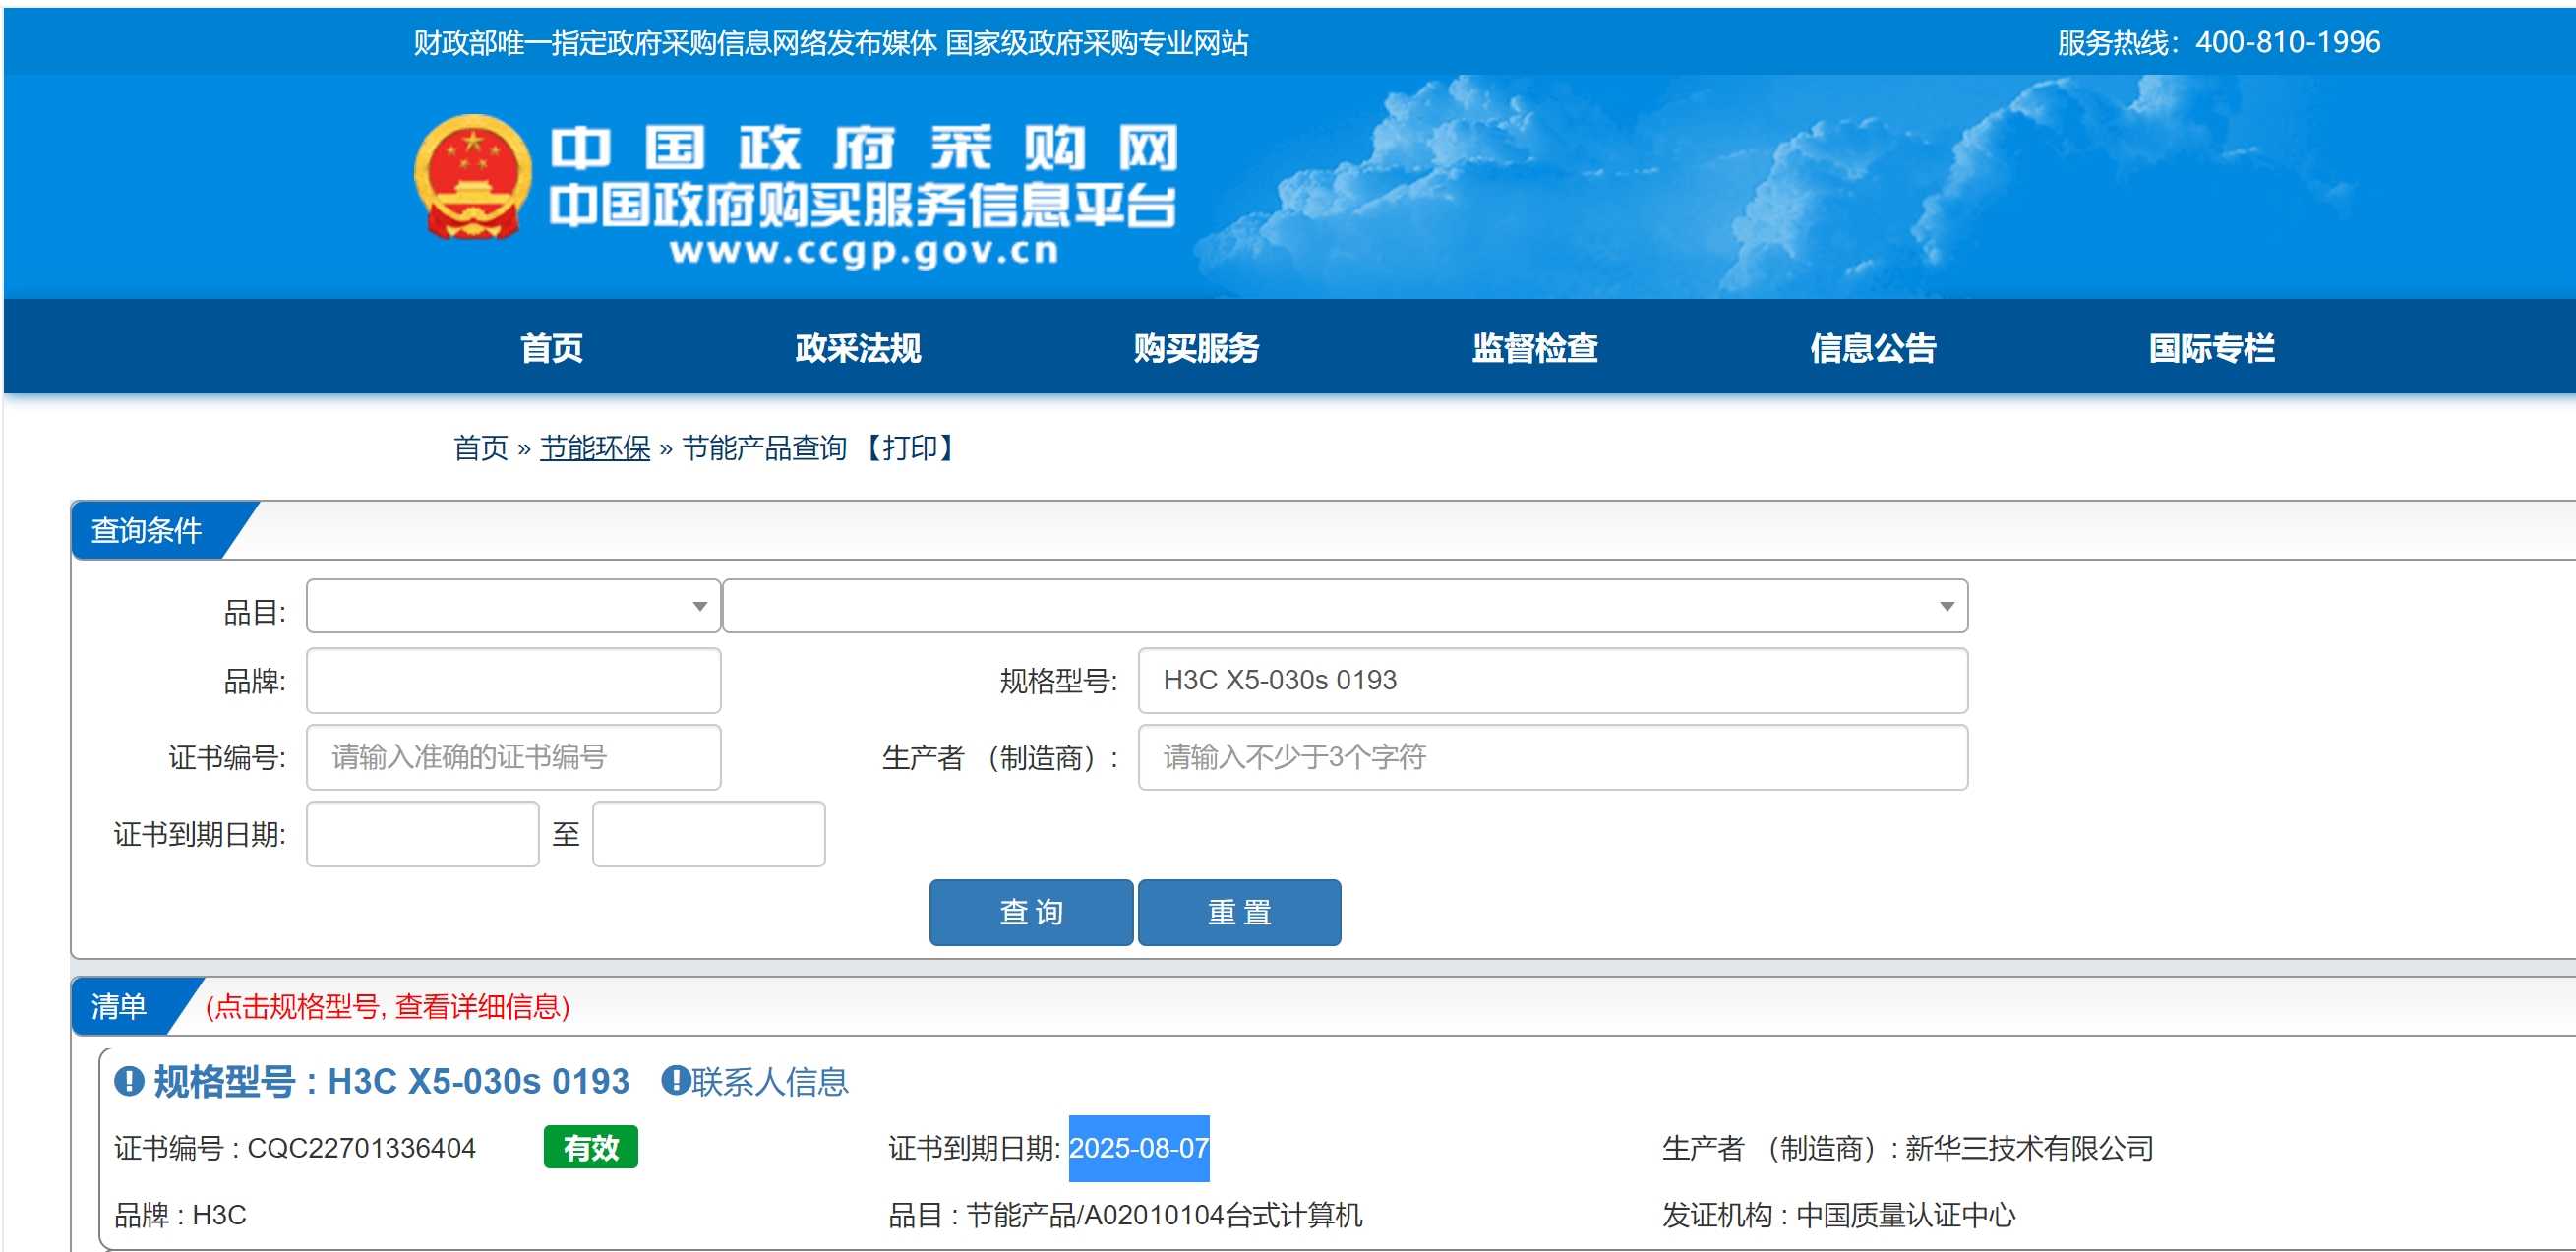Screen dimensions: 2576x1252
Task: Click the 中国政府采购网 site title
Action: 864,148
